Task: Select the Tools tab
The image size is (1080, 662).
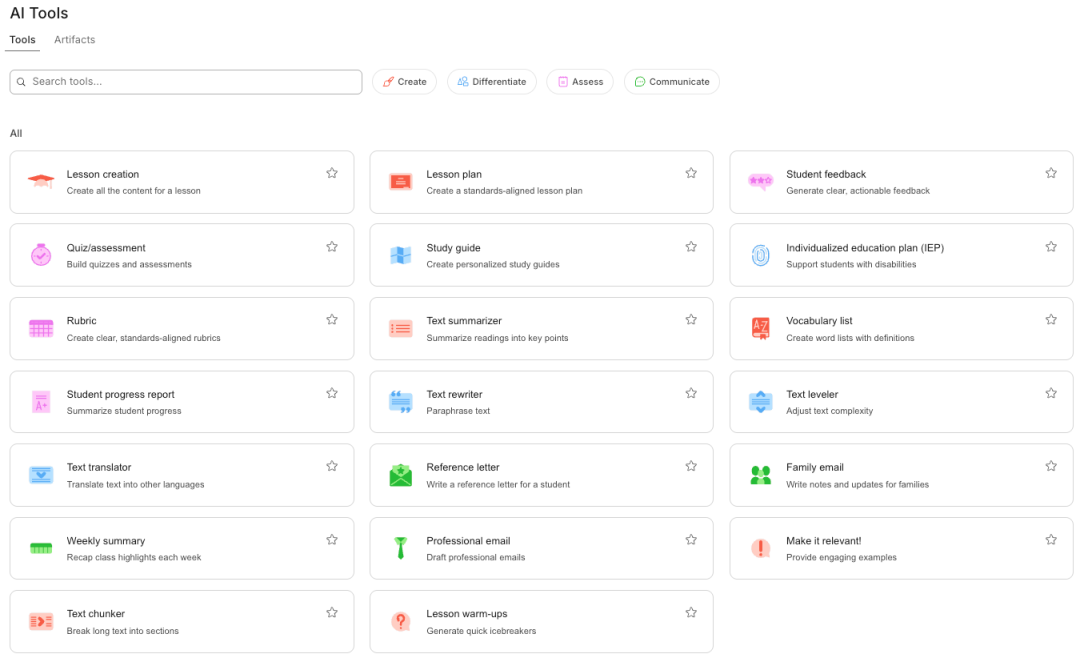Action: [x=23, y=40]
